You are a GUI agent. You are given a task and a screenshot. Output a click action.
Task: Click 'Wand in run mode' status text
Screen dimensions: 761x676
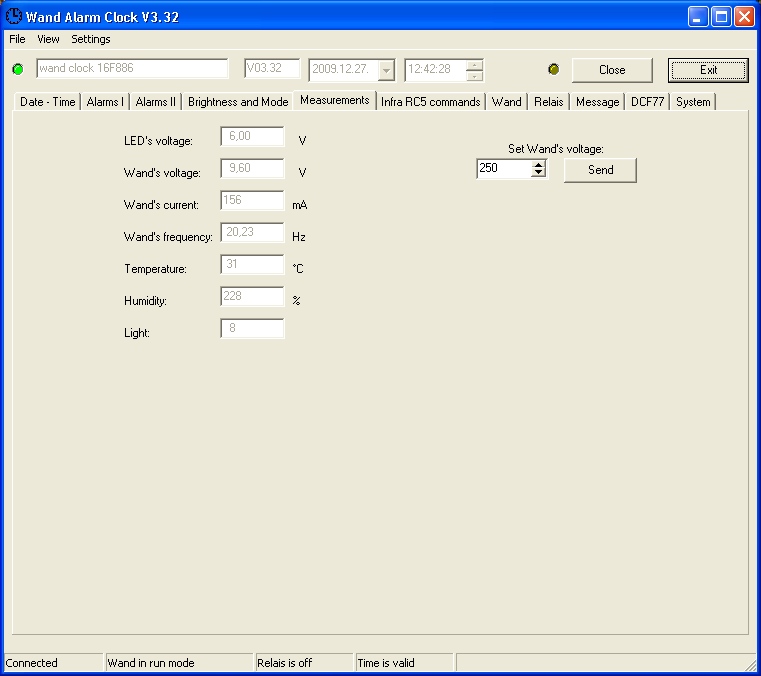151,663
